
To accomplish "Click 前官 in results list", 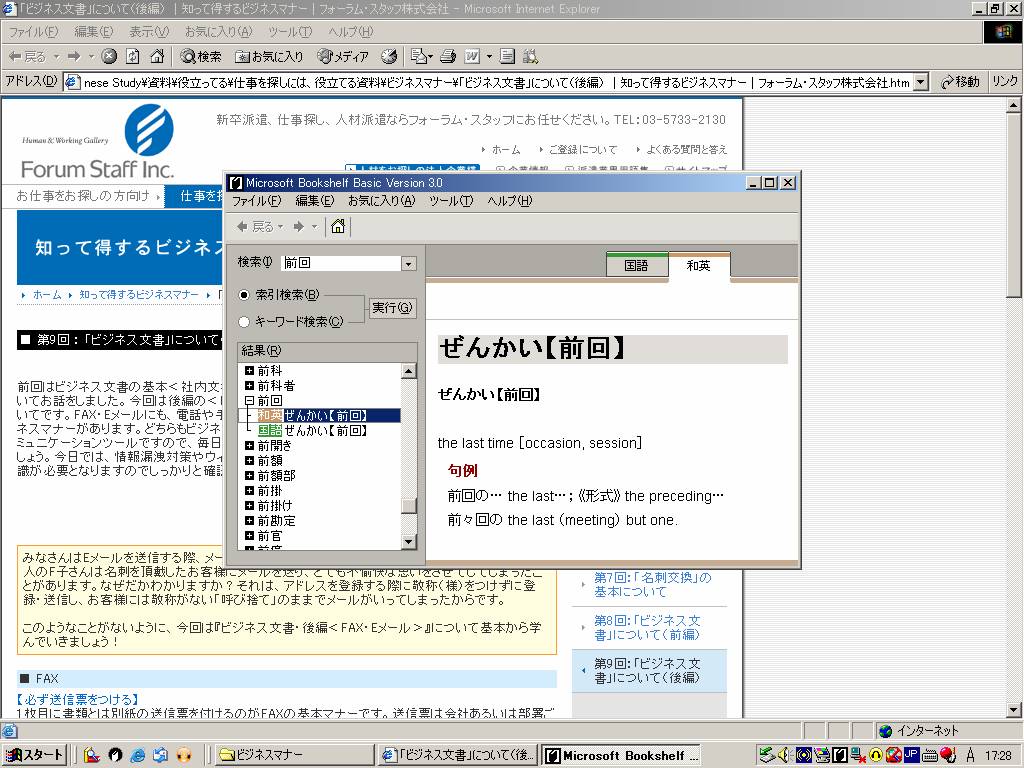I will point(270,536).
